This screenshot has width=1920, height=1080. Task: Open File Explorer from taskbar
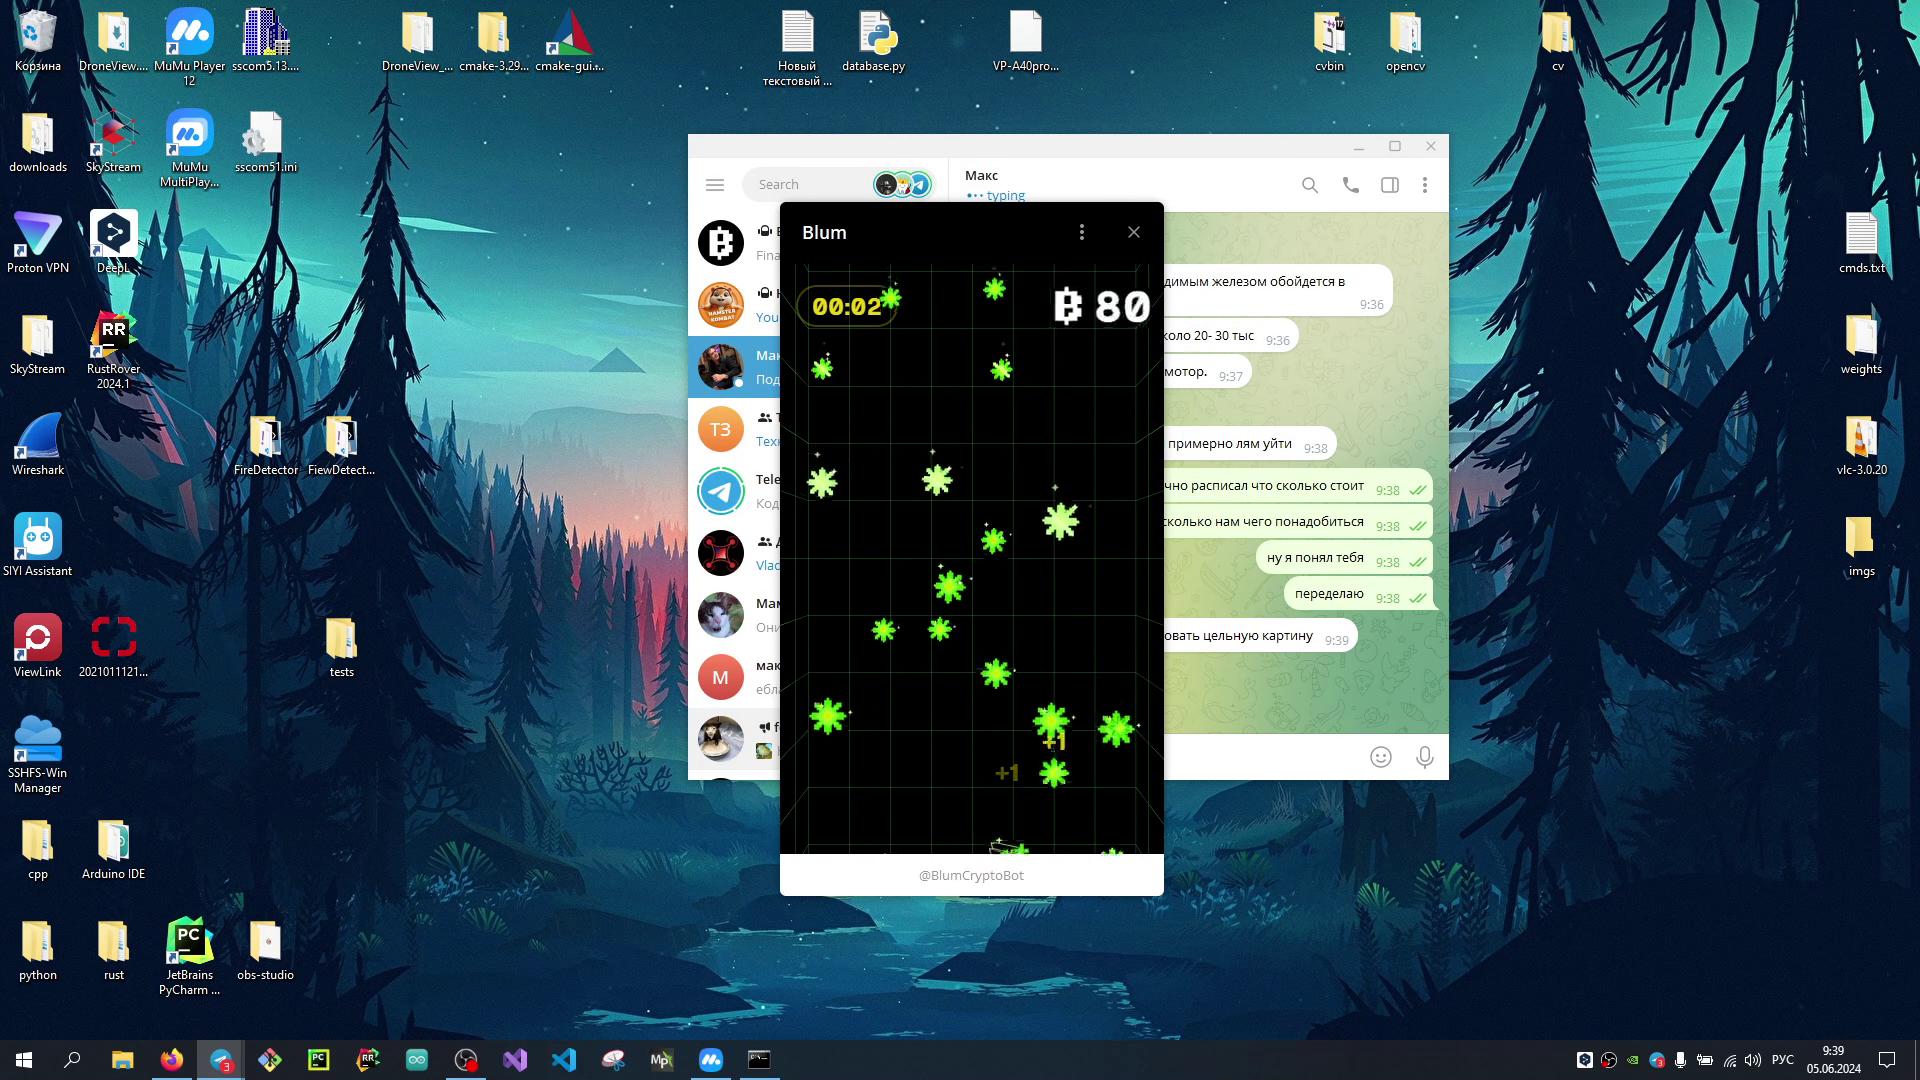tap(122, 1060)
